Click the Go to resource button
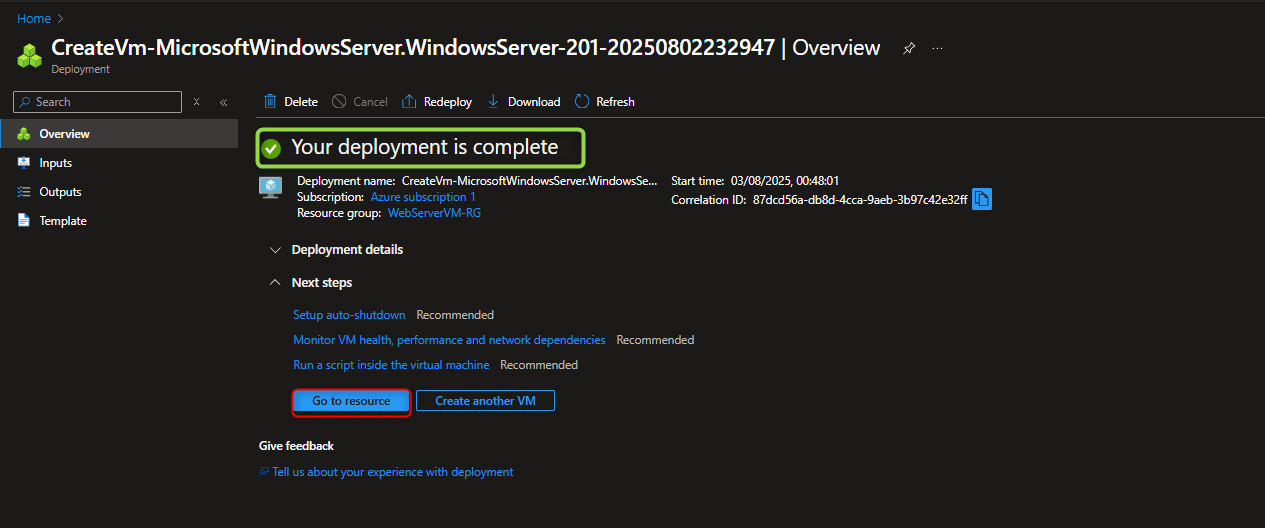The image size is (1265, 528). 351,401
